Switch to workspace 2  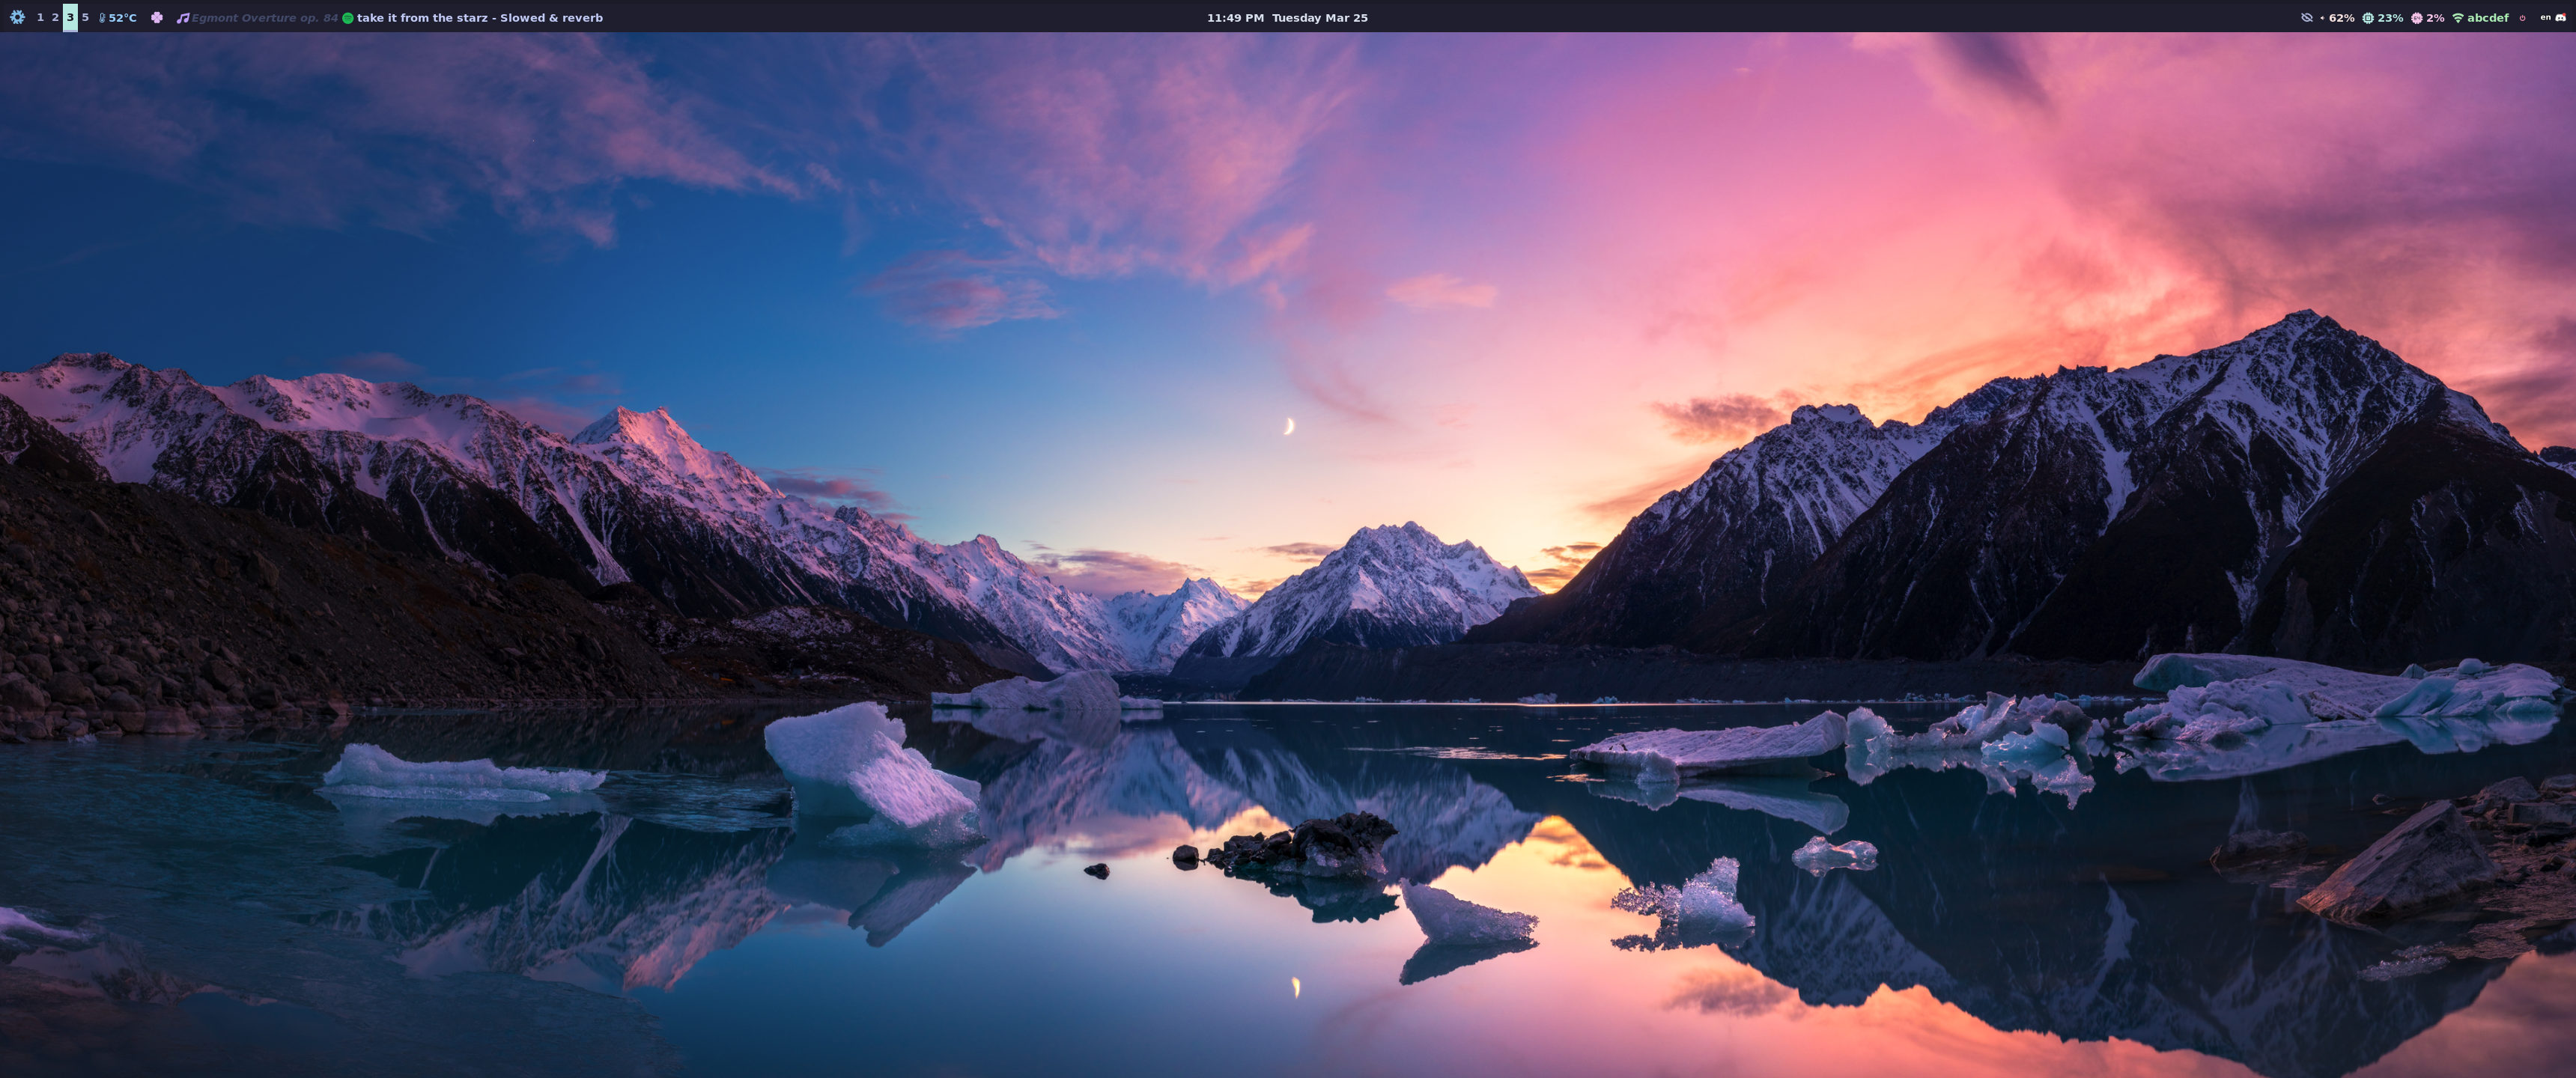point(55,17)
